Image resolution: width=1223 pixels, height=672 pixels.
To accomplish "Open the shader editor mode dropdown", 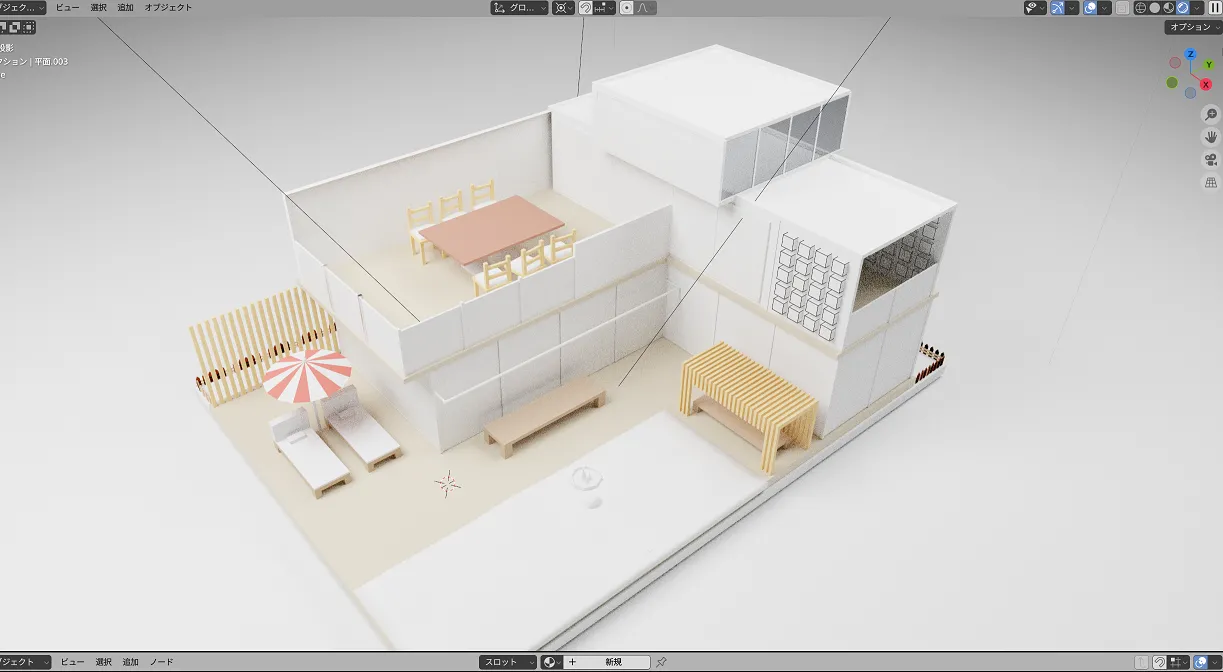I will [x=24, y=662].
